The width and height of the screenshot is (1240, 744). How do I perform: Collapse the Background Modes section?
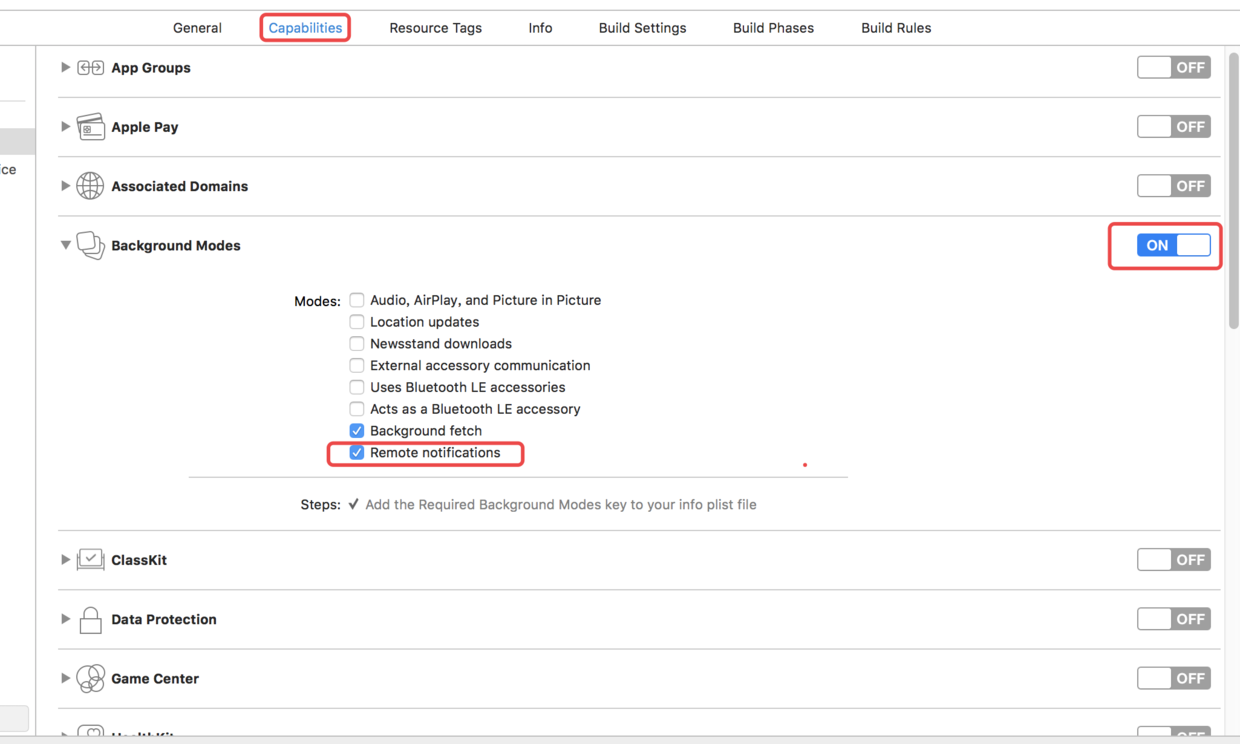coord(65,245)
